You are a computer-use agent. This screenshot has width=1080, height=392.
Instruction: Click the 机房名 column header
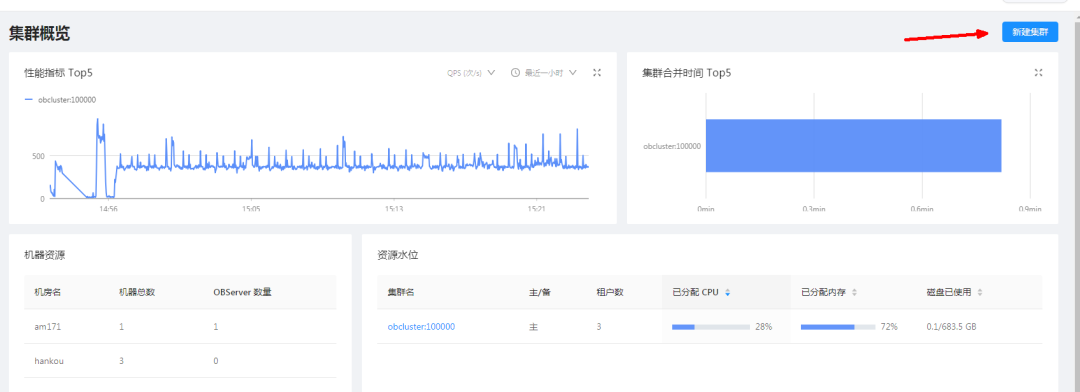[x=48, y=292]
